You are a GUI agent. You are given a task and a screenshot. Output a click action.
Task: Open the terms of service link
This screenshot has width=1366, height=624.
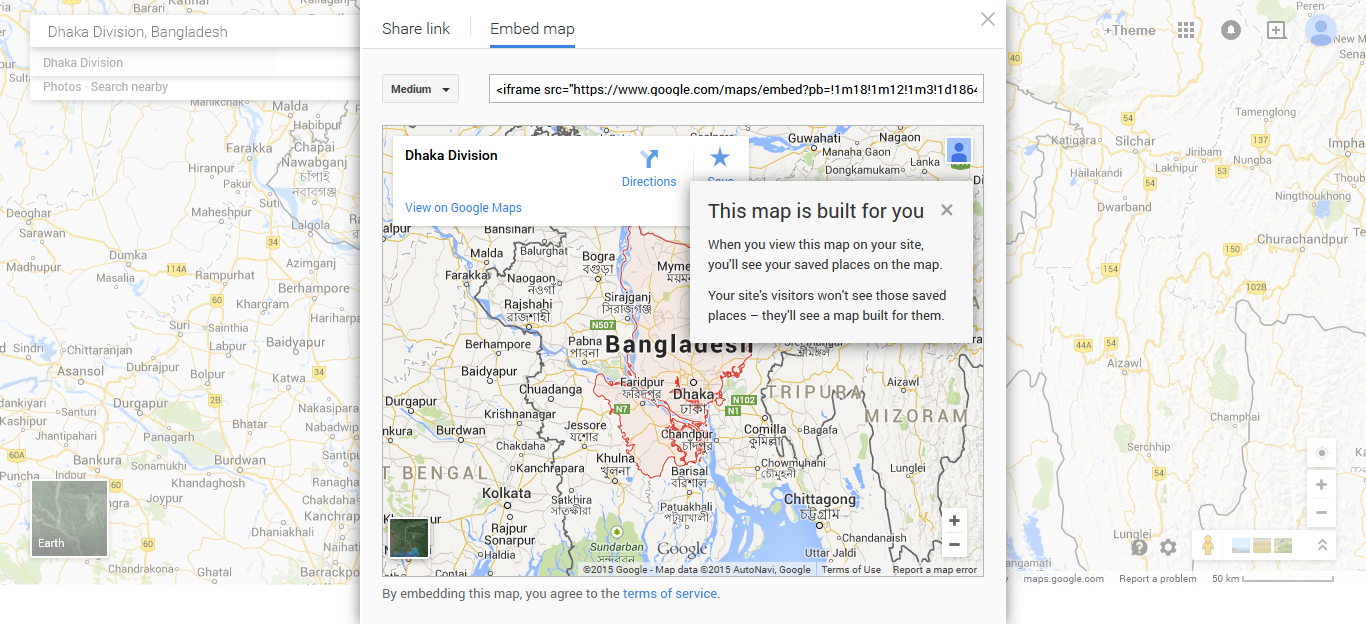pos(670,593)
